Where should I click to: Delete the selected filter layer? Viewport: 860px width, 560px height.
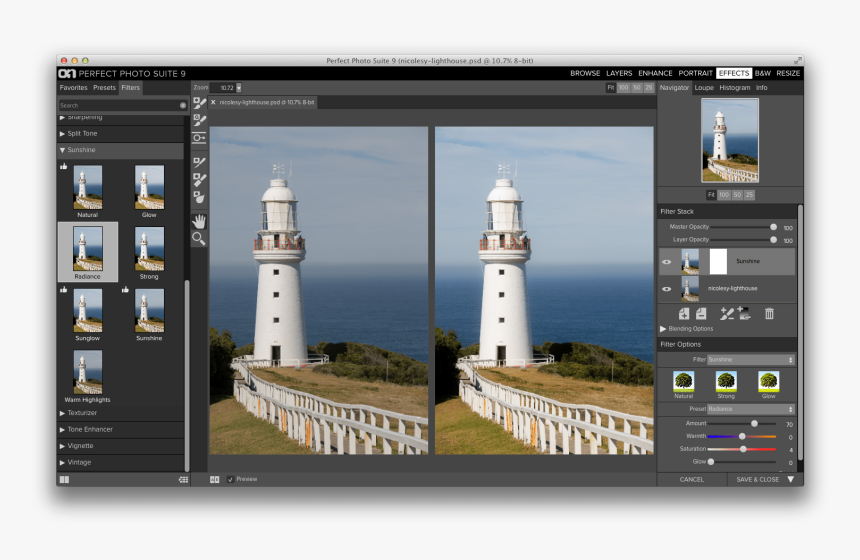click(x=769, y=314)
